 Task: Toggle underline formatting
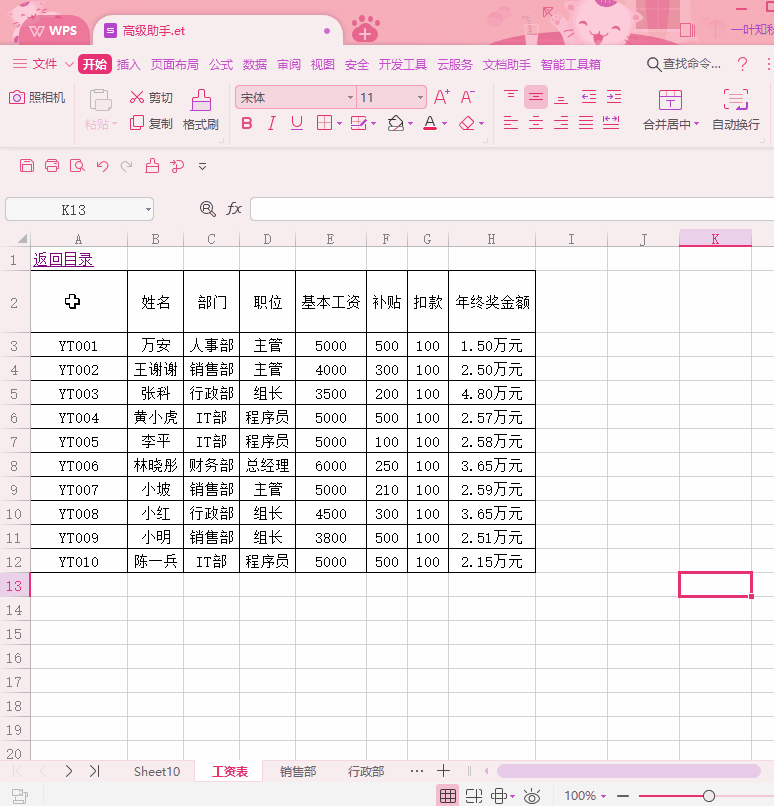pyautogui.click(x=297, y=123)
